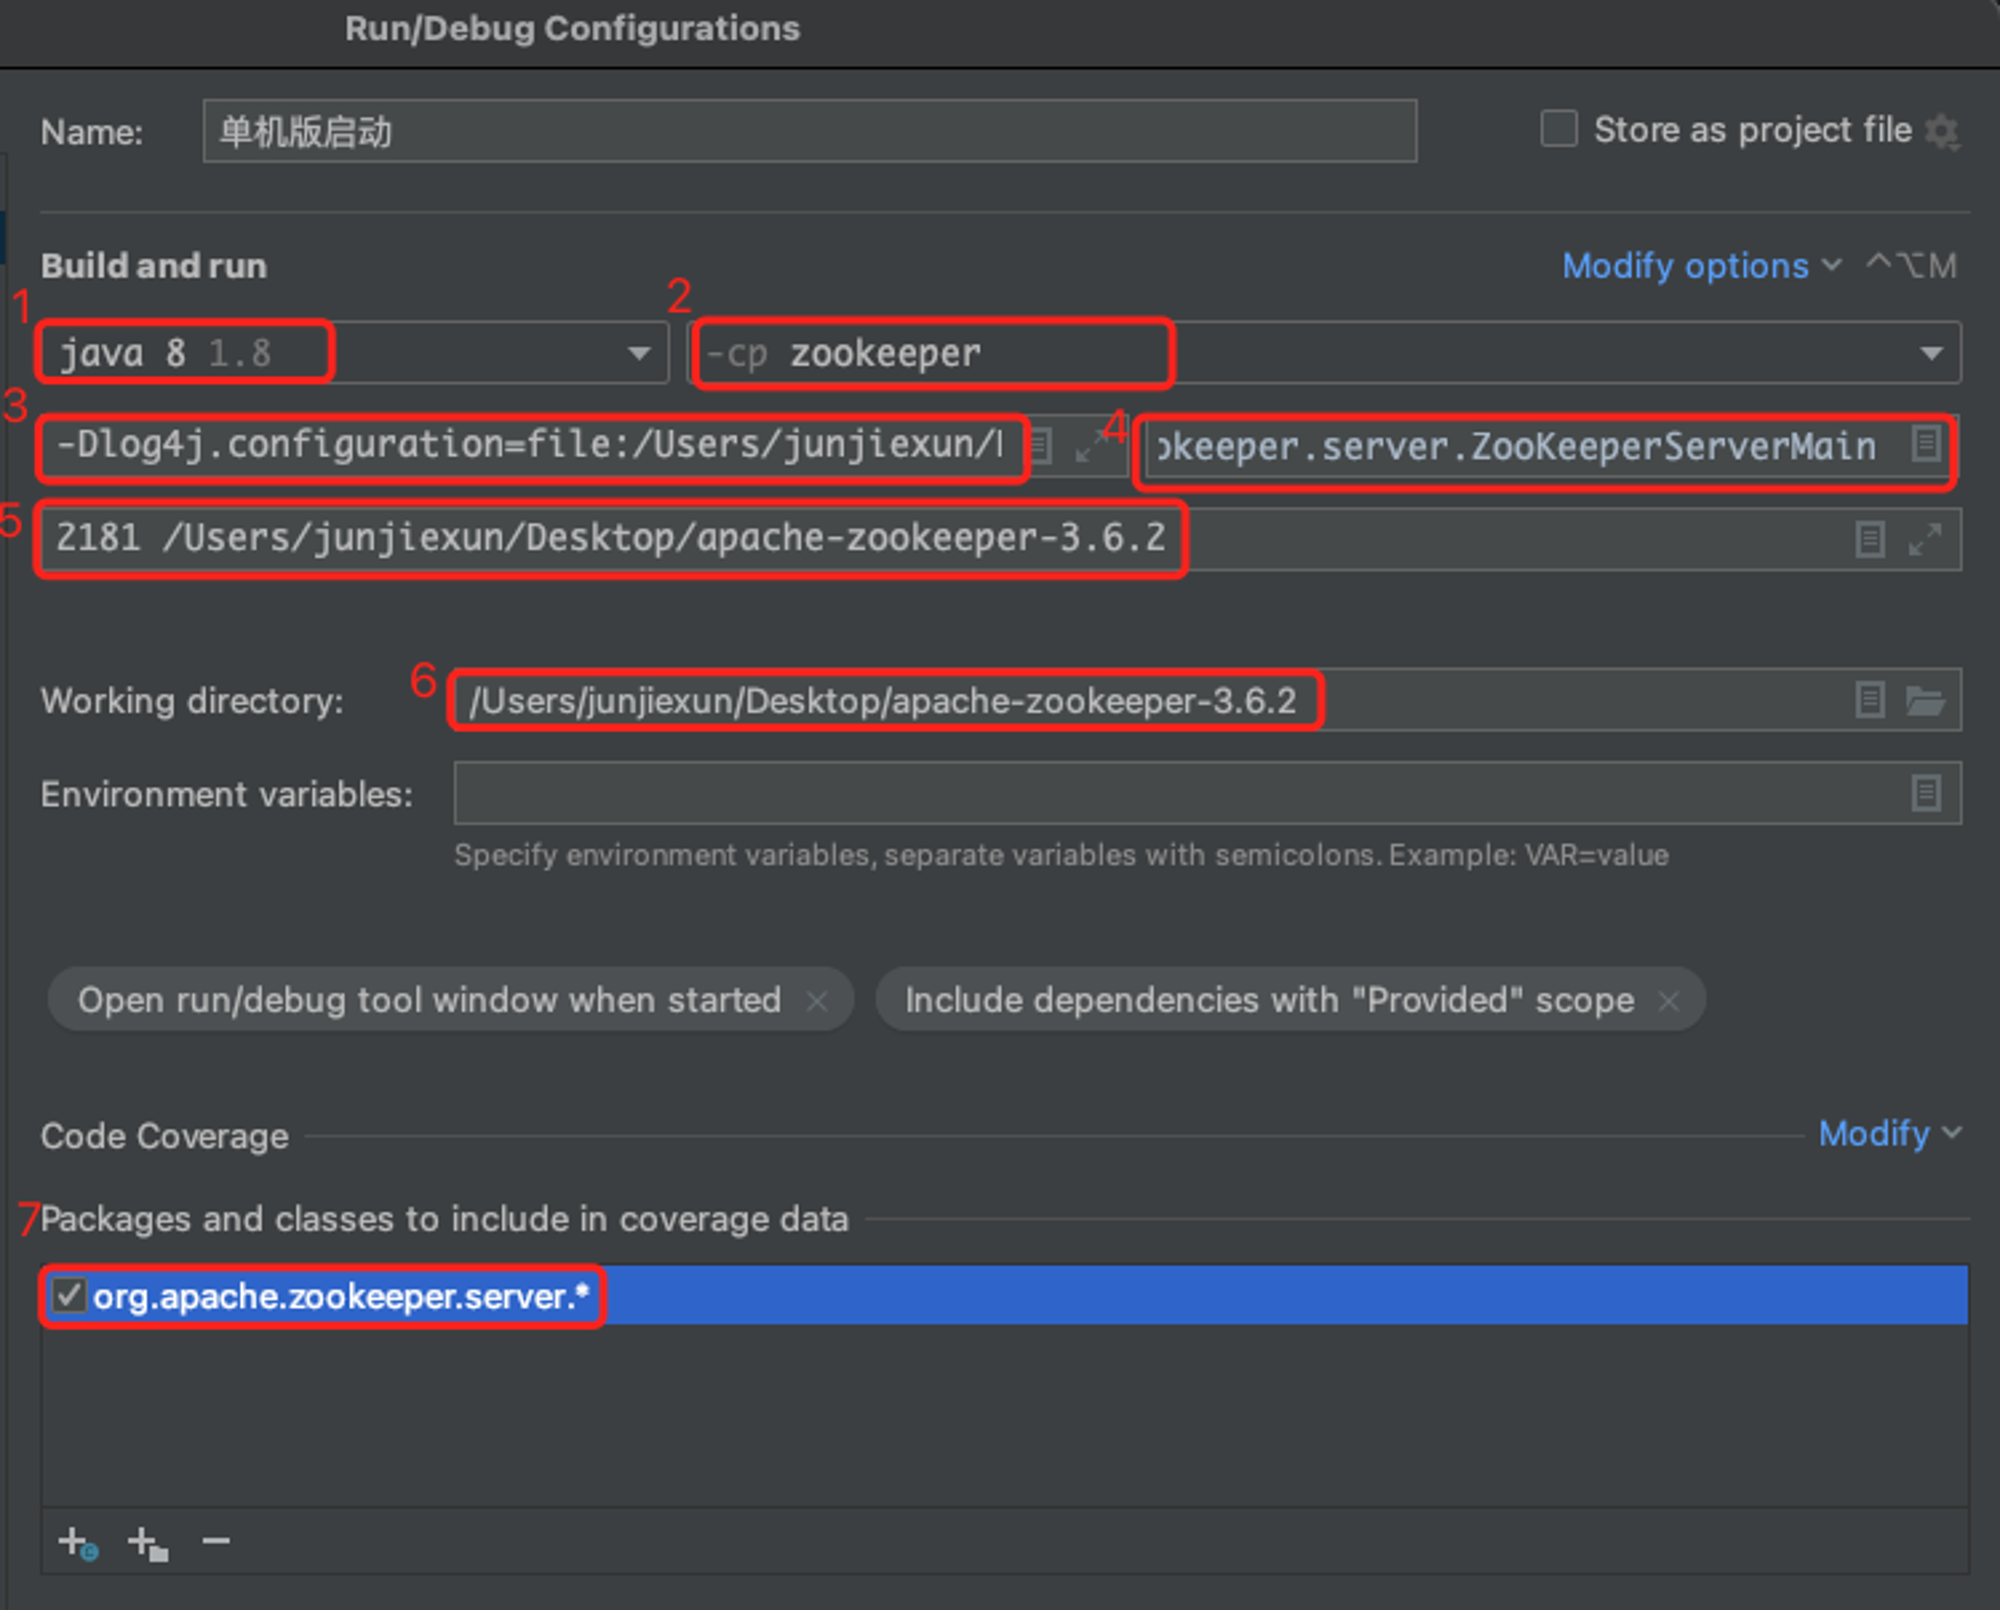Remove selected coverage pattern with minus icon

pos(216,1541)
